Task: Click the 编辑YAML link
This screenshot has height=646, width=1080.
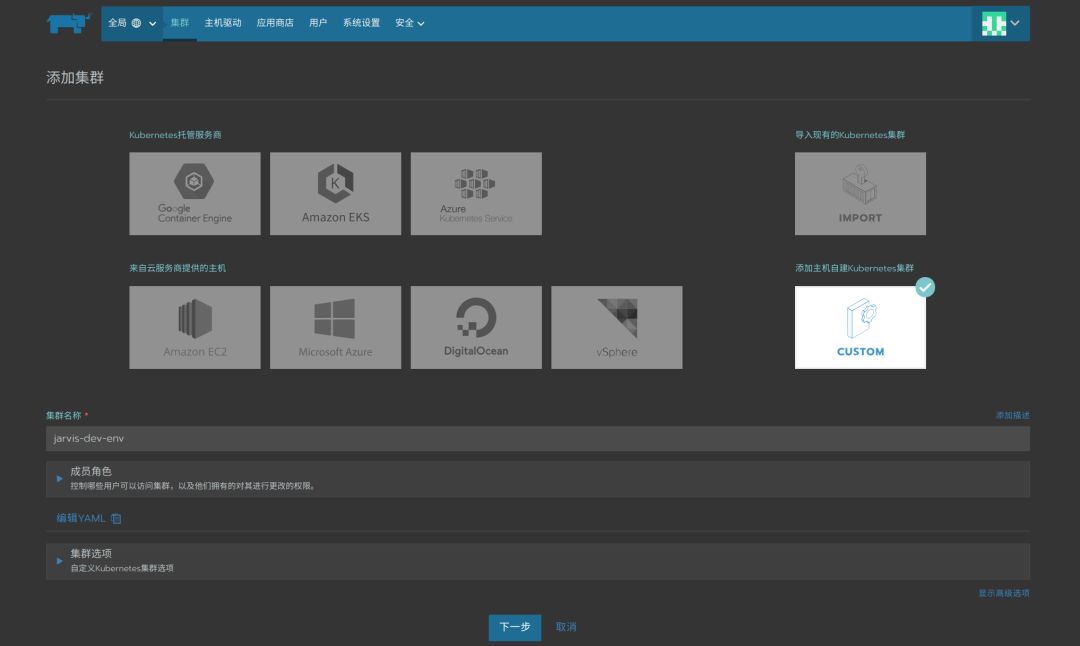Action: pyautogui.click(x=81, y=518)
